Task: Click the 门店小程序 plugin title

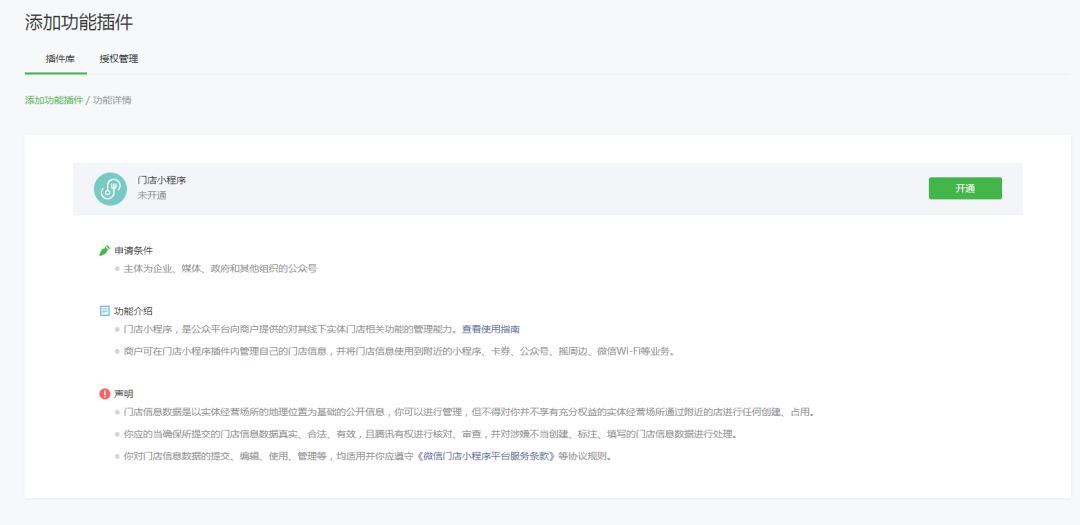Action: pos(162,180)
